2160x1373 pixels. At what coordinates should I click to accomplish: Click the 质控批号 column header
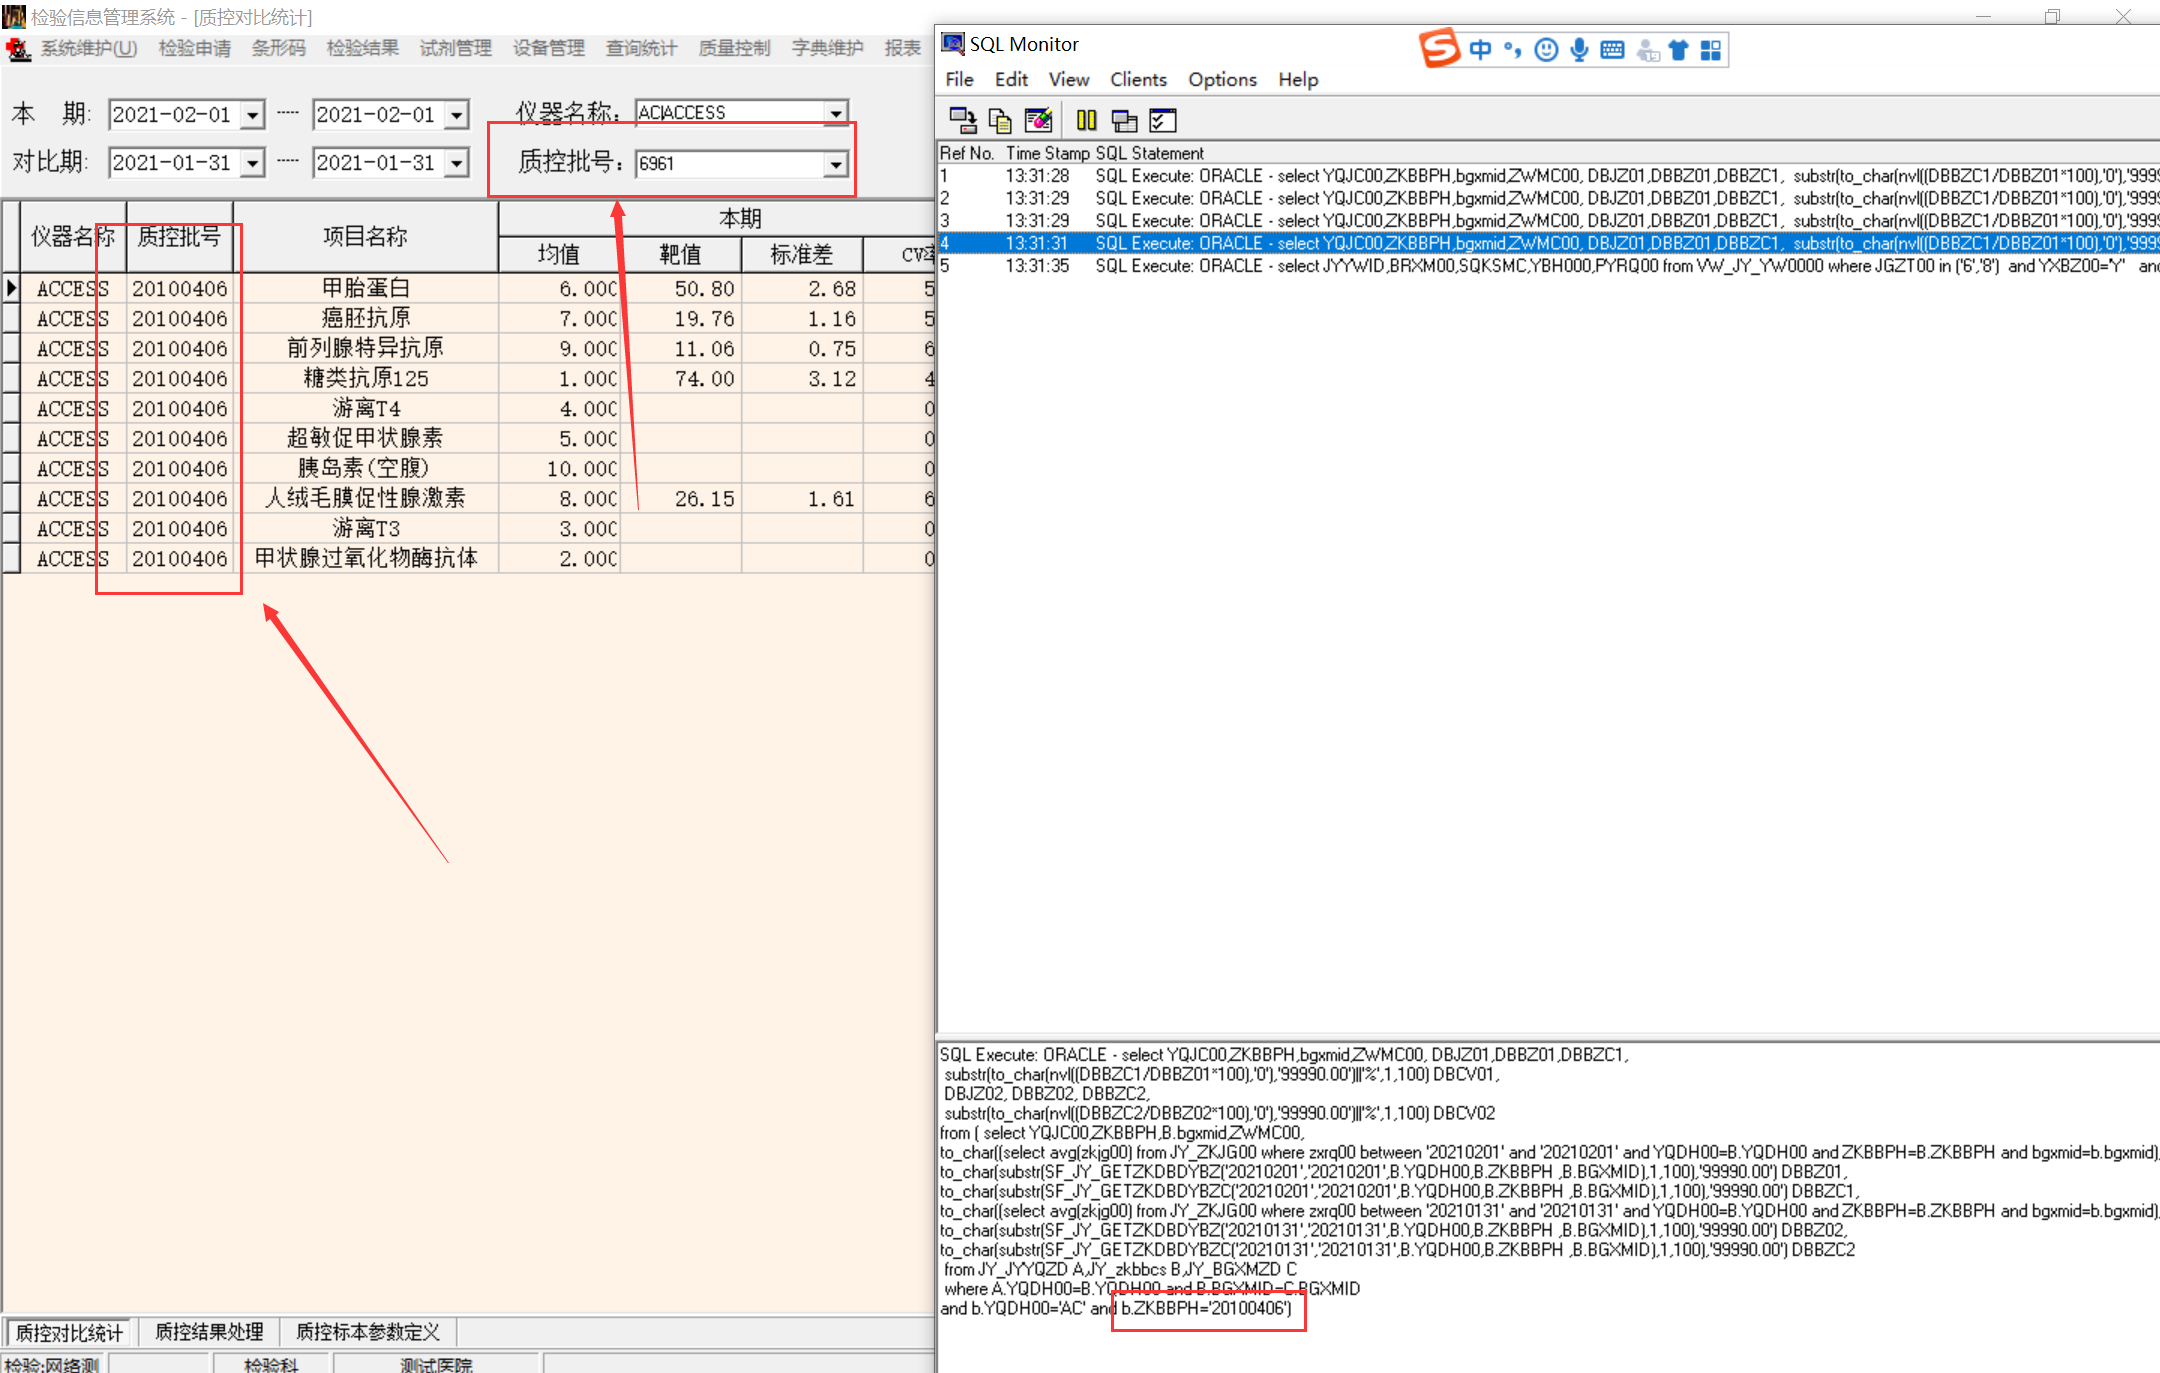179,236
